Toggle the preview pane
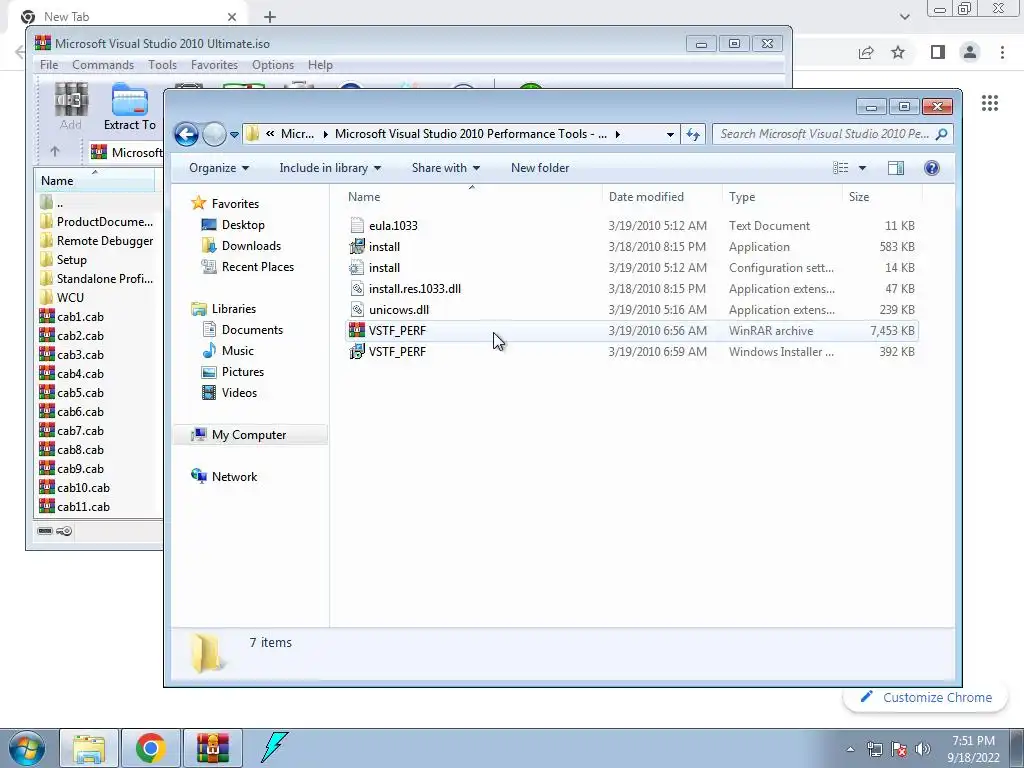The width and height of the screenshot is (1024, 768). [x=896, y=168]
